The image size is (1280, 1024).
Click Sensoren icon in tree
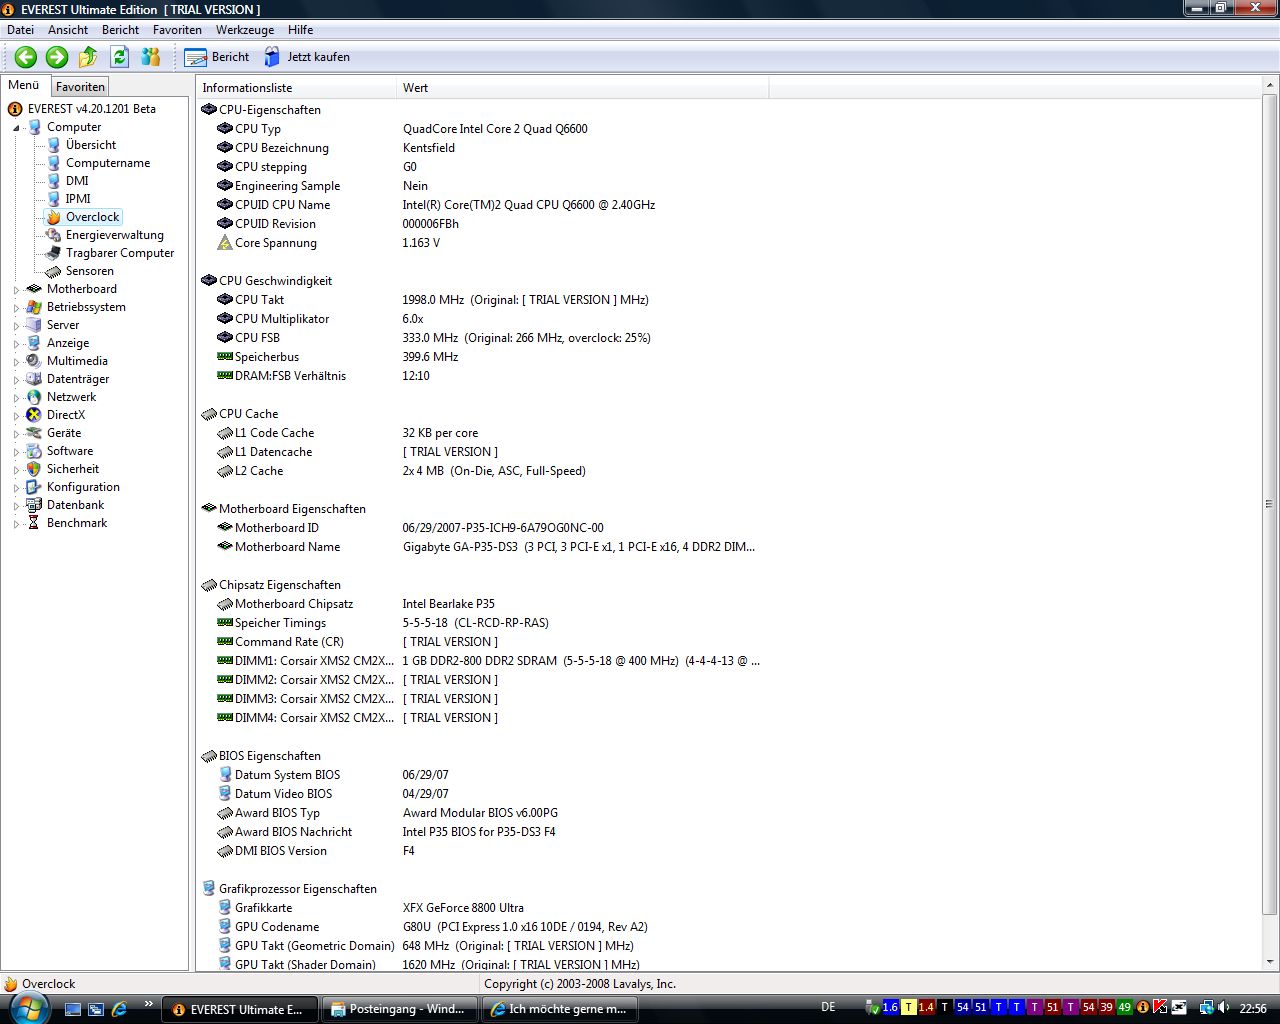pos(54,271)
